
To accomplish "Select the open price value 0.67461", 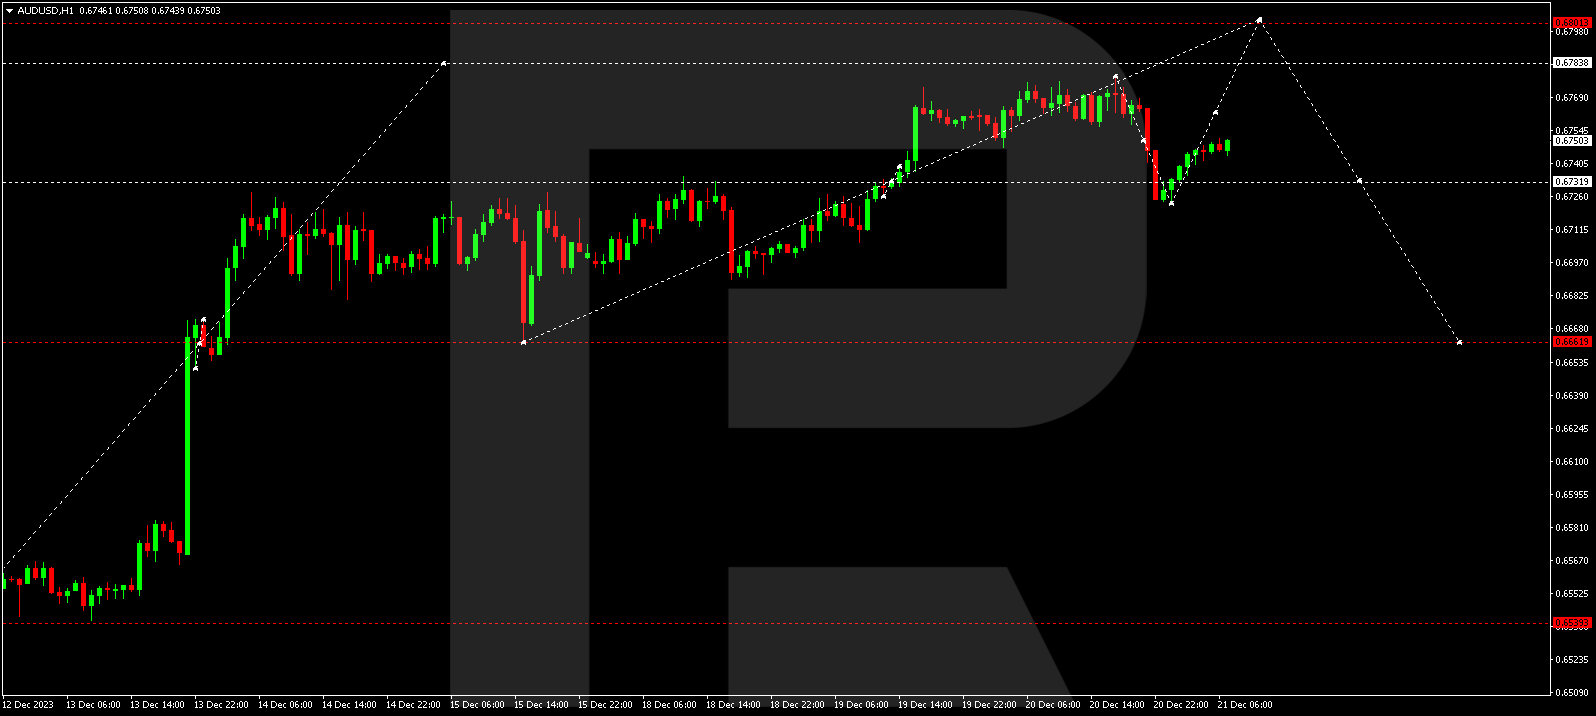I will point(96,11).
